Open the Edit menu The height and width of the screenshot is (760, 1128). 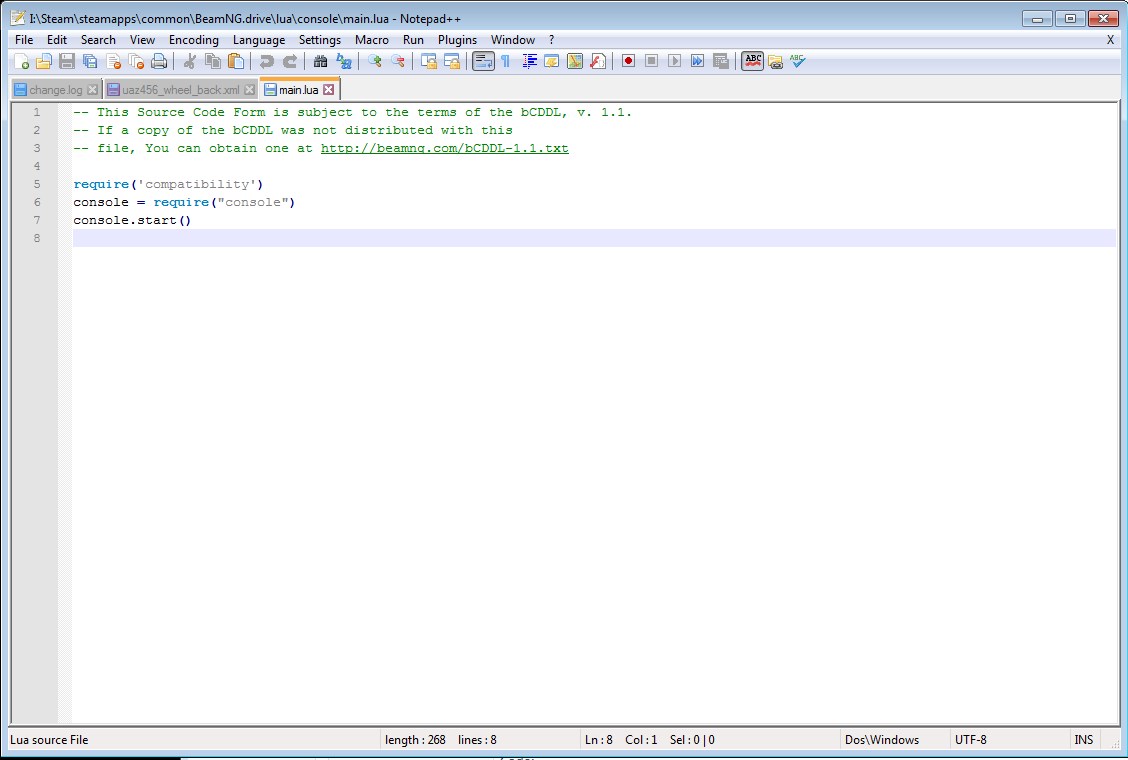pos(57,40)
